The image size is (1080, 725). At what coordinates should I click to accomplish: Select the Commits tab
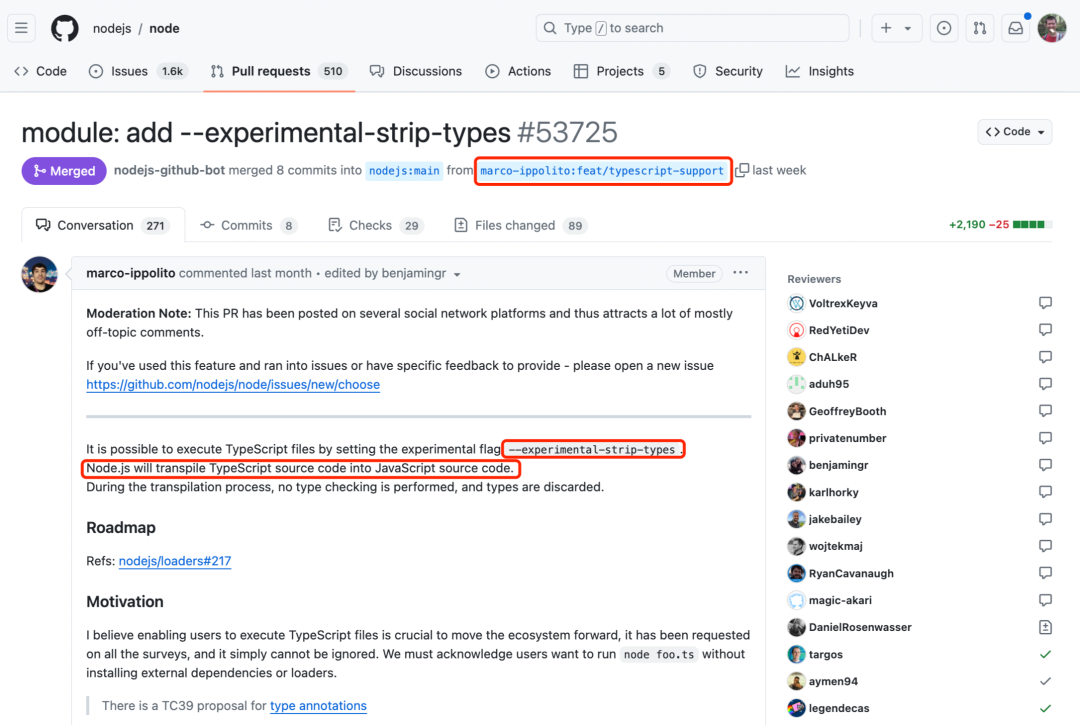coord(248,225)
